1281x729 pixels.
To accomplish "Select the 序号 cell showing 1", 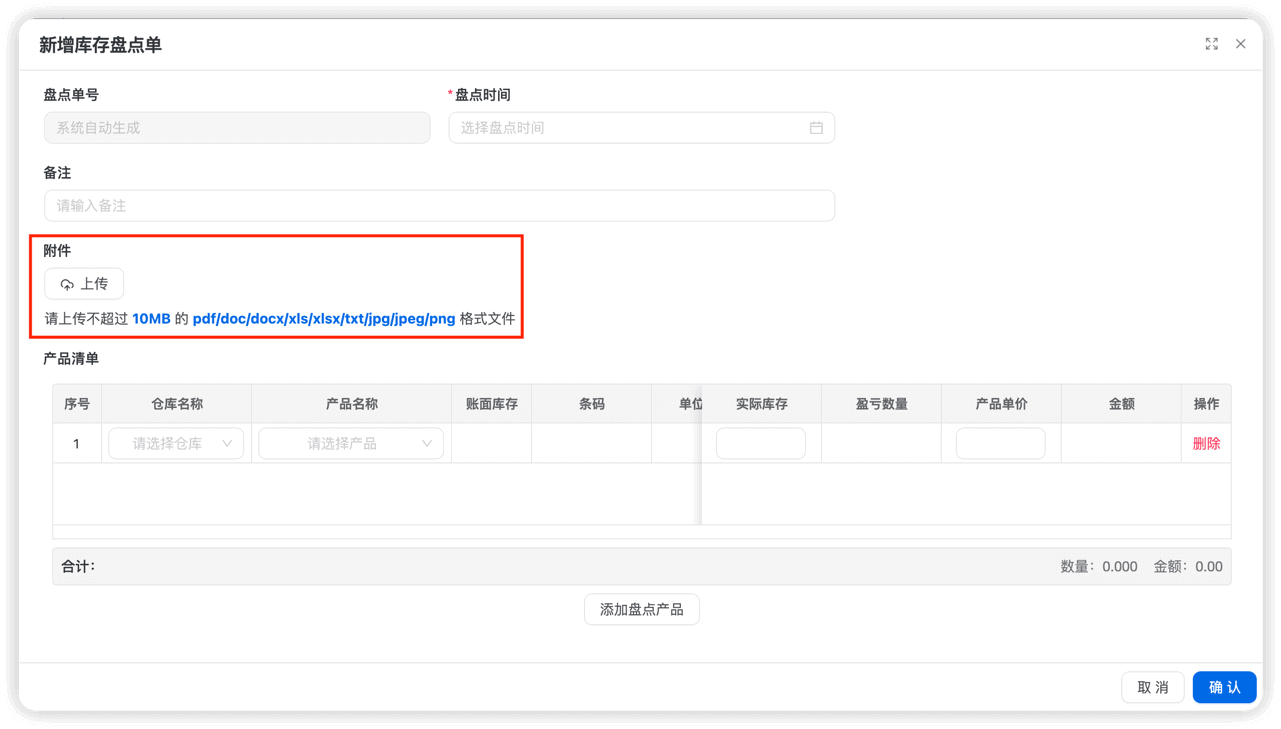I will click(76, 444).
